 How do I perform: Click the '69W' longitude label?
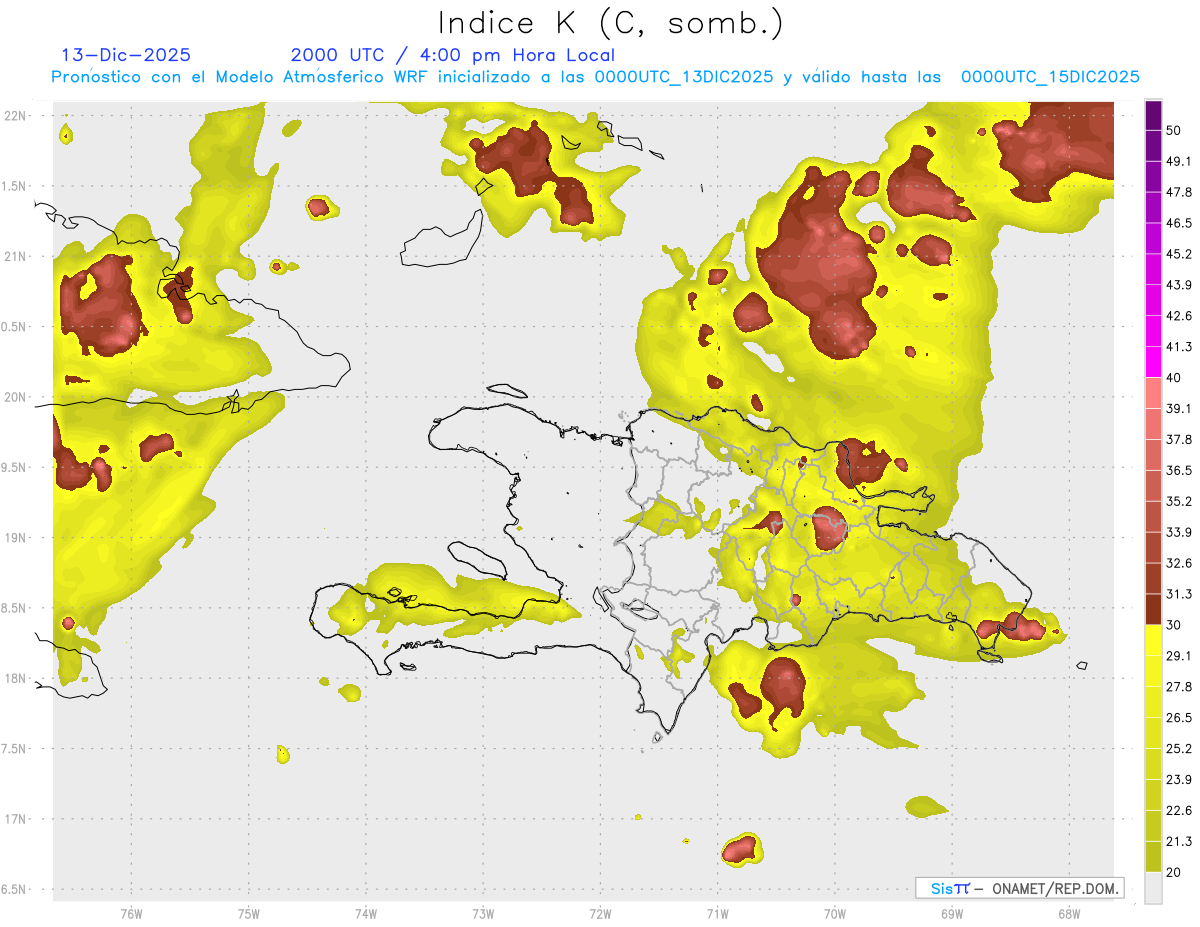951,913
